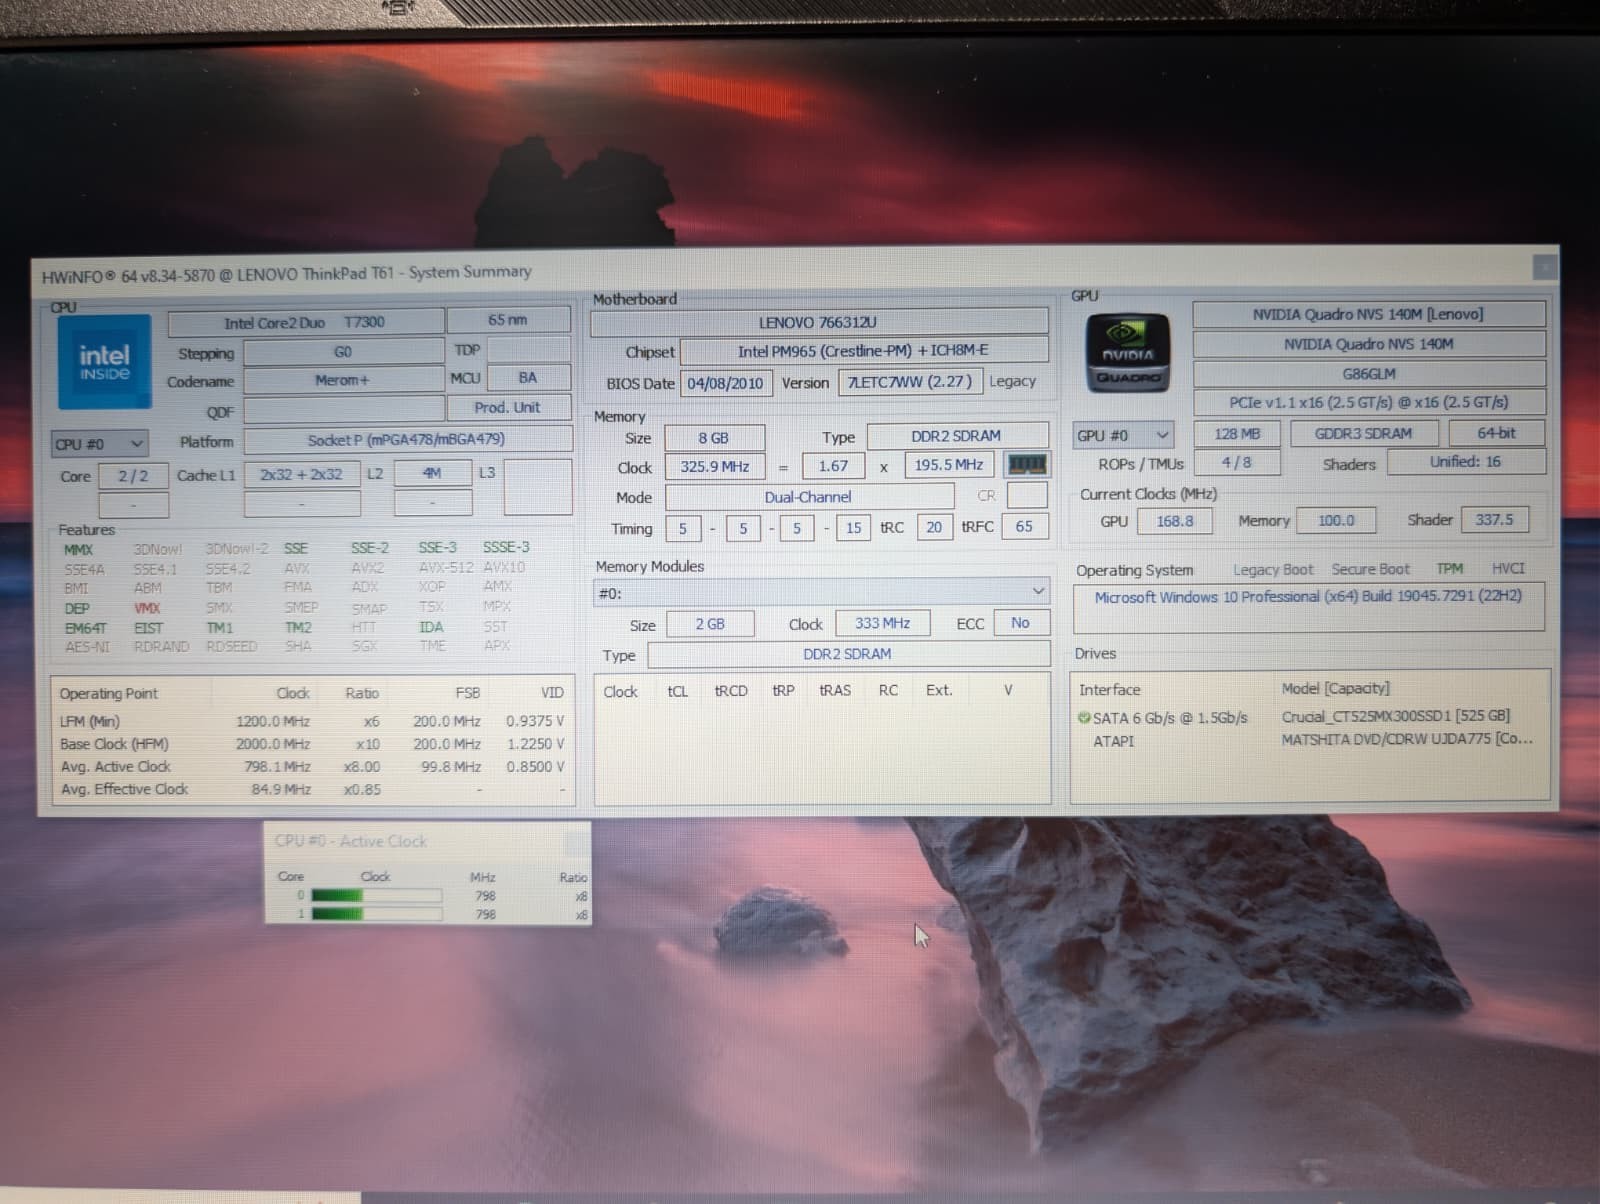Screen dimensions: 1600x1204
Task: Click the LENOVO 766312U motherboard field
Action: coord(818,322)
